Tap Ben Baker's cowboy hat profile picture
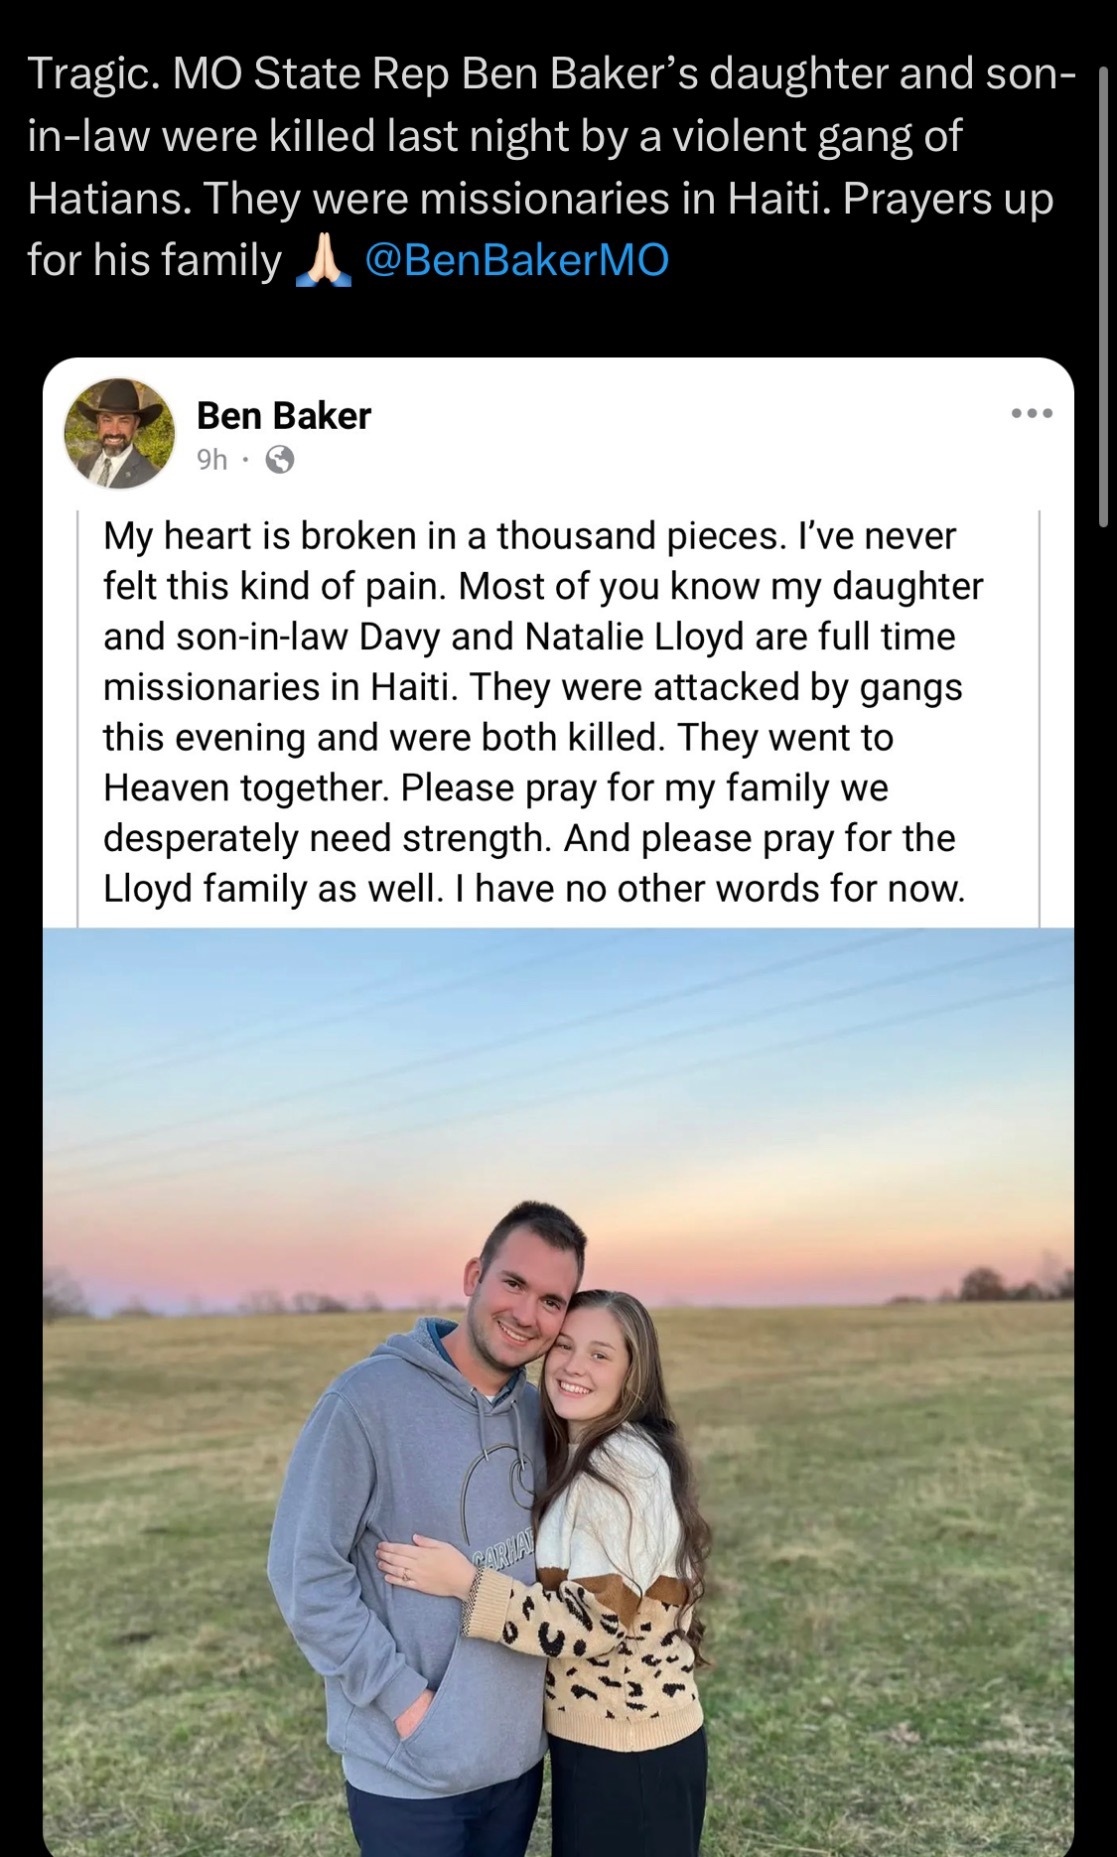 (x=119, y=434)
